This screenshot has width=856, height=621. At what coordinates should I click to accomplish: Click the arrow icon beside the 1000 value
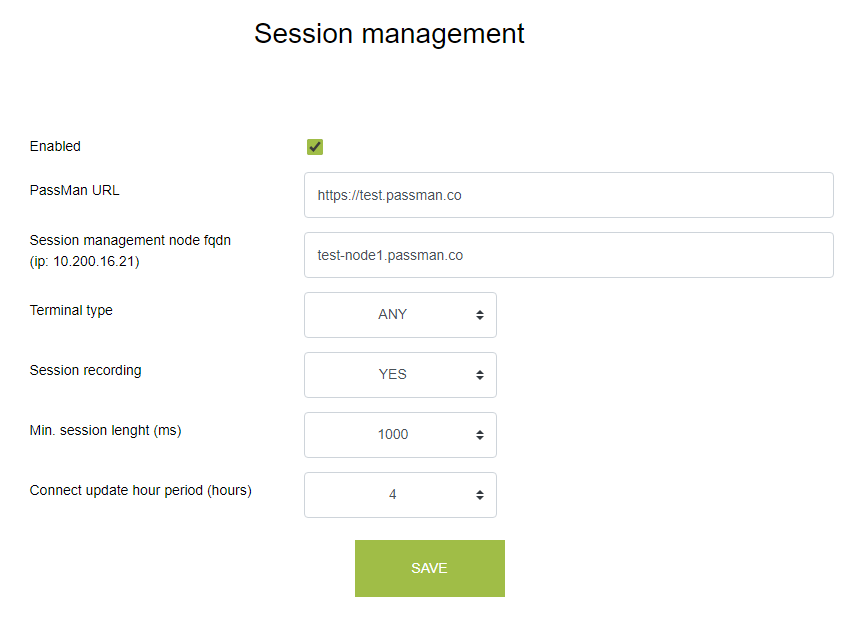480,435
